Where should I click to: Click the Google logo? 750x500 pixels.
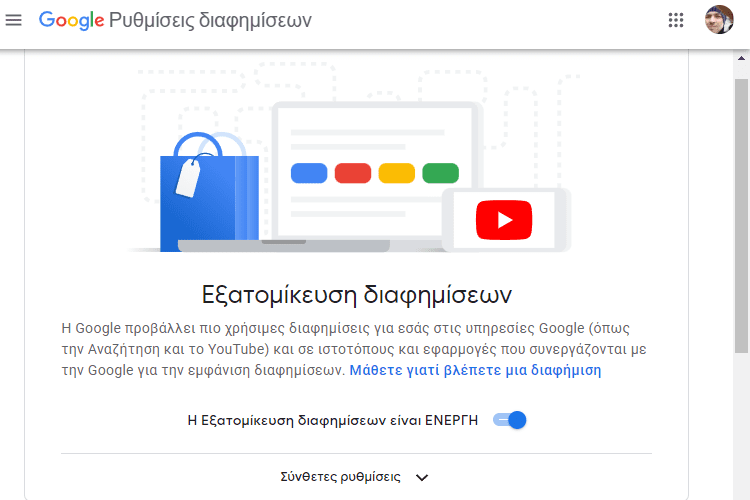pyautogui.click(x=71, y=21)
